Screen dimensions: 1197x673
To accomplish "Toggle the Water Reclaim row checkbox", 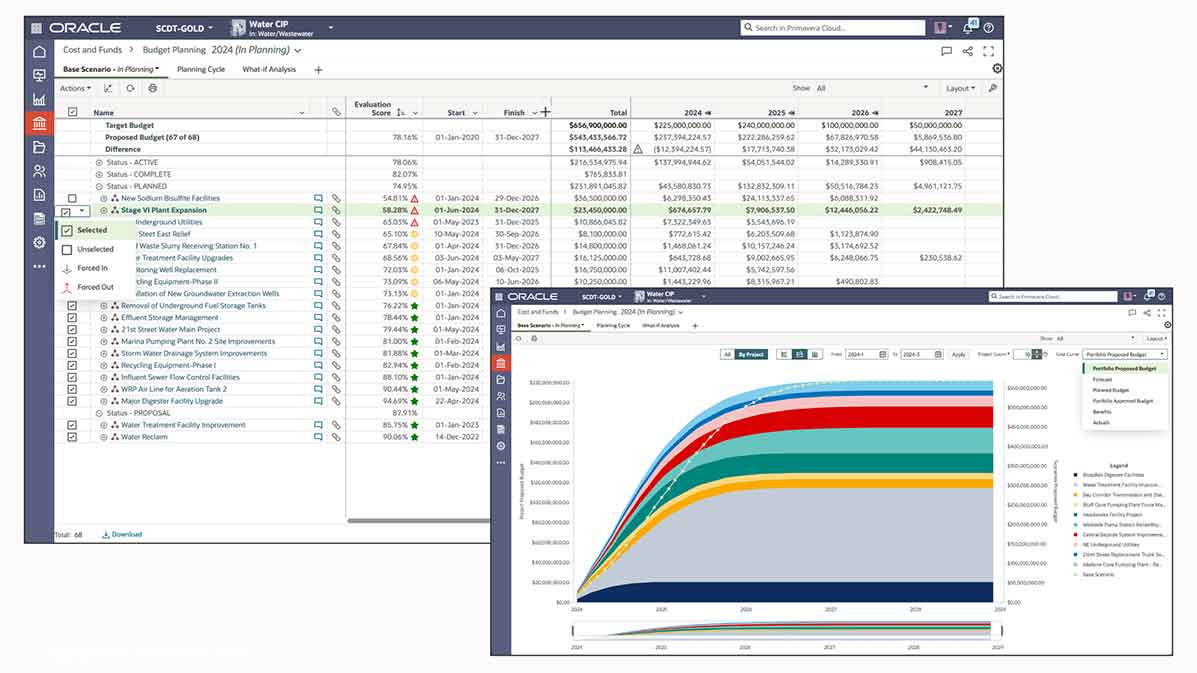I will click(x=72, y=437).
